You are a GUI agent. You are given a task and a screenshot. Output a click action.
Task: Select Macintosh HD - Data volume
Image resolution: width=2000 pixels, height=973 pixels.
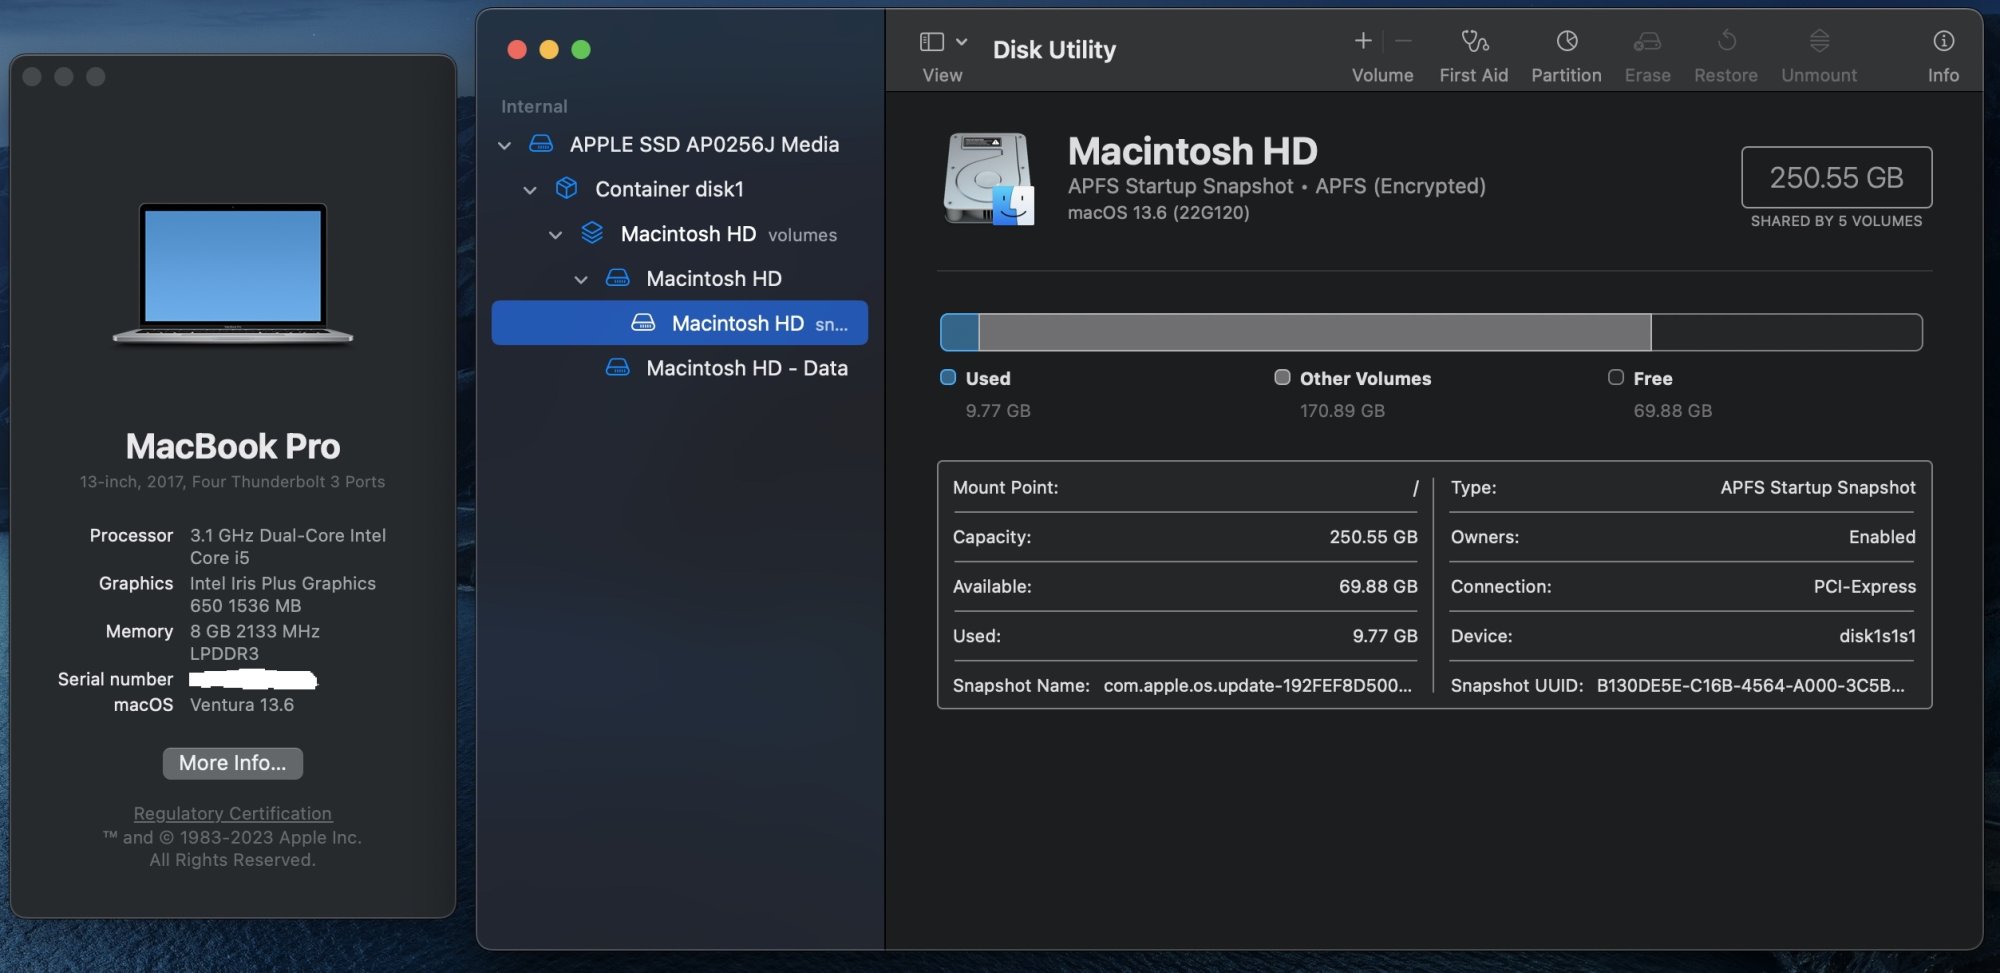[x=746, y=368]
